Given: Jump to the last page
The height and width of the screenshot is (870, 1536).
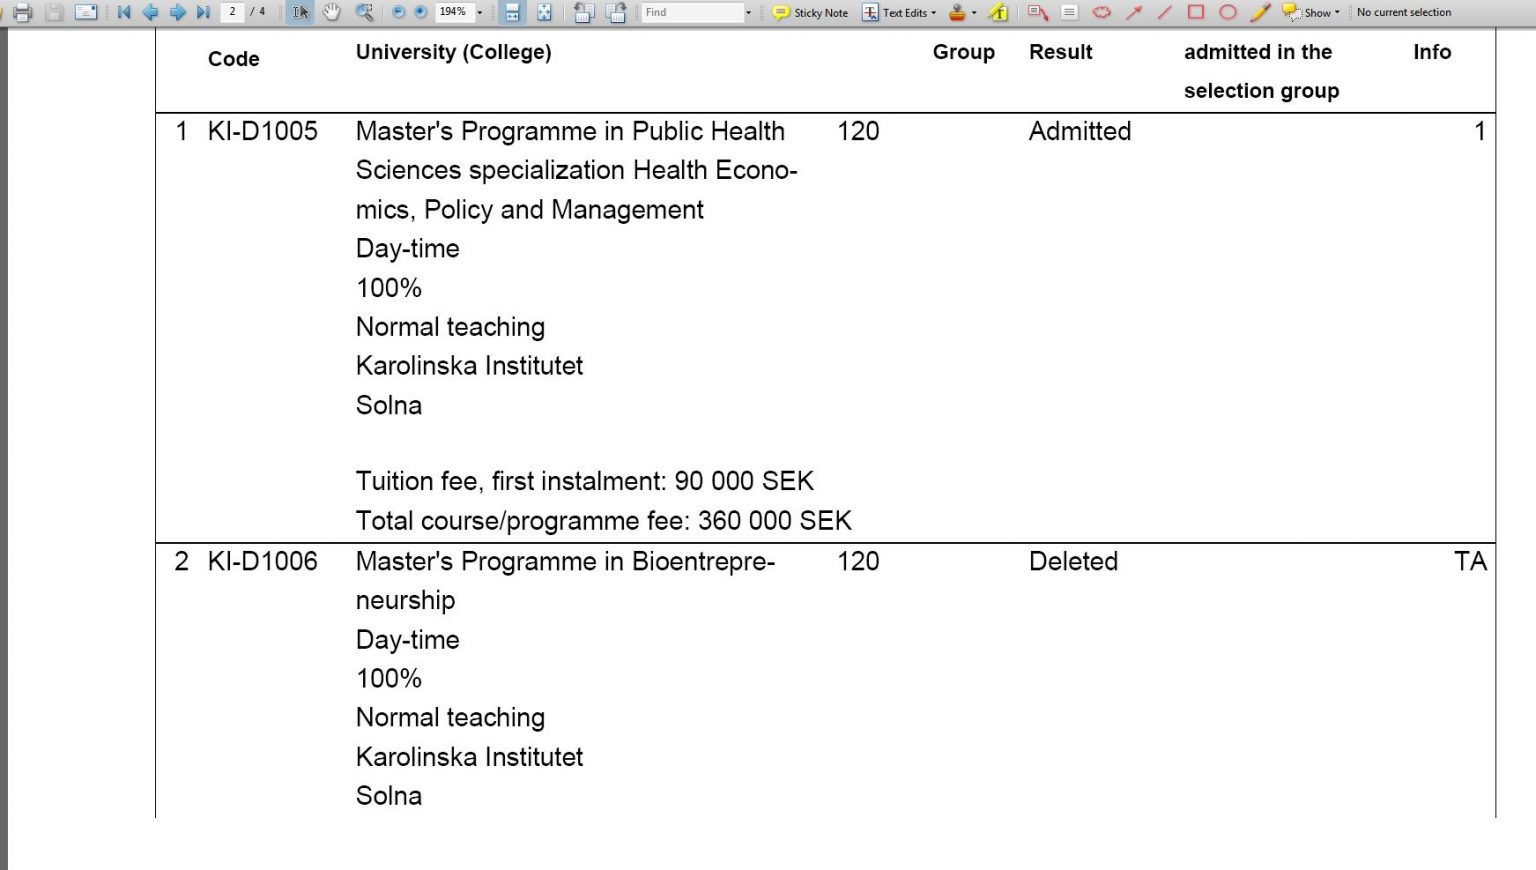Looking at the screenshot, I should pos(203,13).
